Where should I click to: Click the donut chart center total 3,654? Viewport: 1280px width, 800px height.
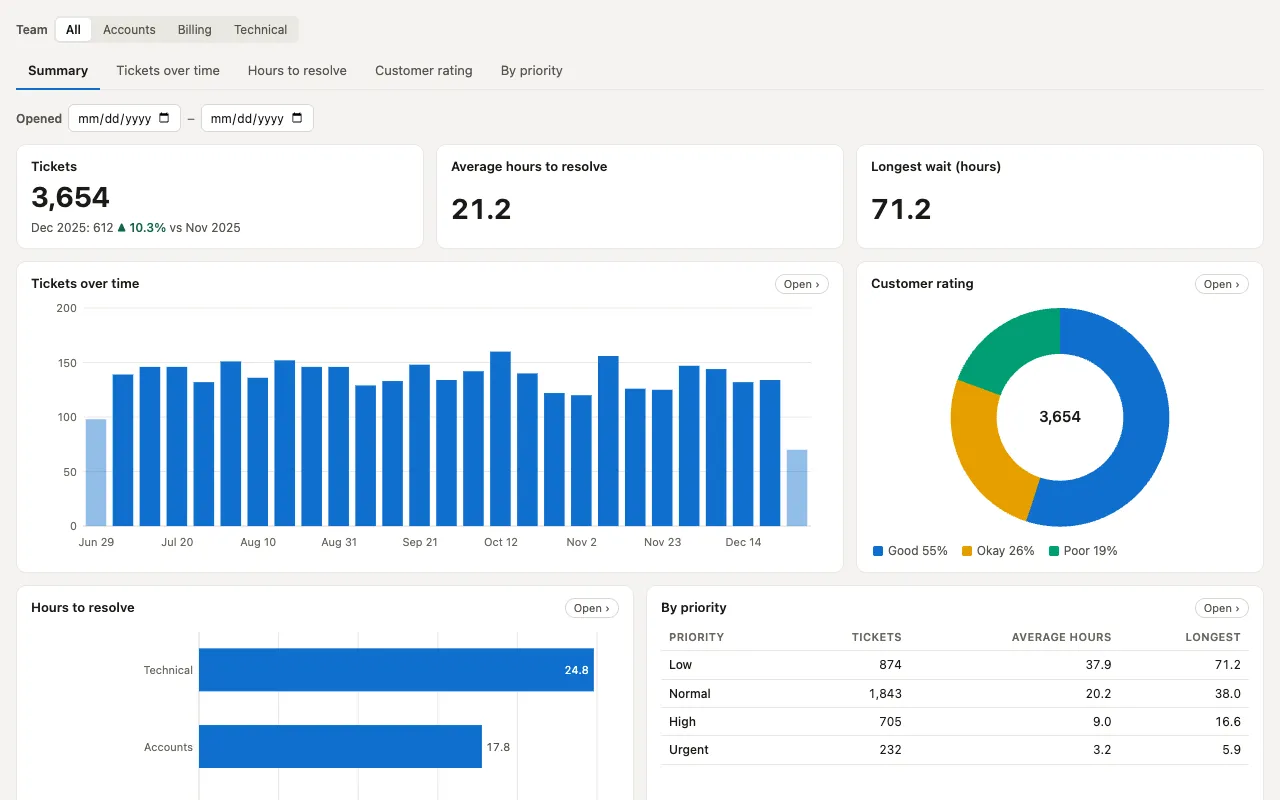pos(1060,417)
